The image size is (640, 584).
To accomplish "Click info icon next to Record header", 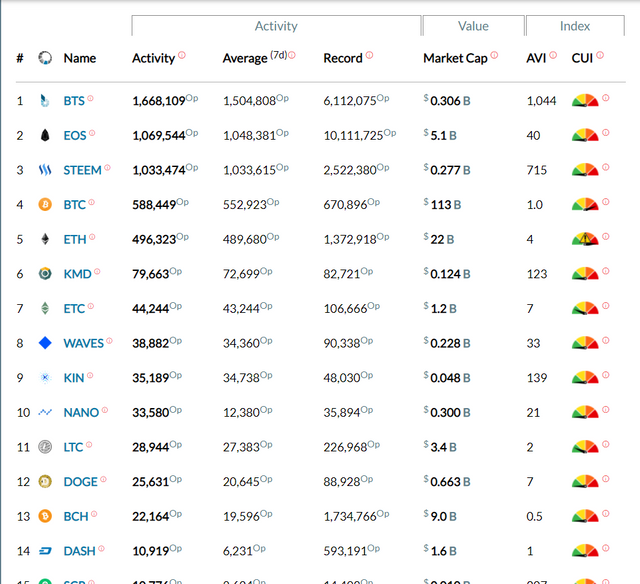I will 369,55.
